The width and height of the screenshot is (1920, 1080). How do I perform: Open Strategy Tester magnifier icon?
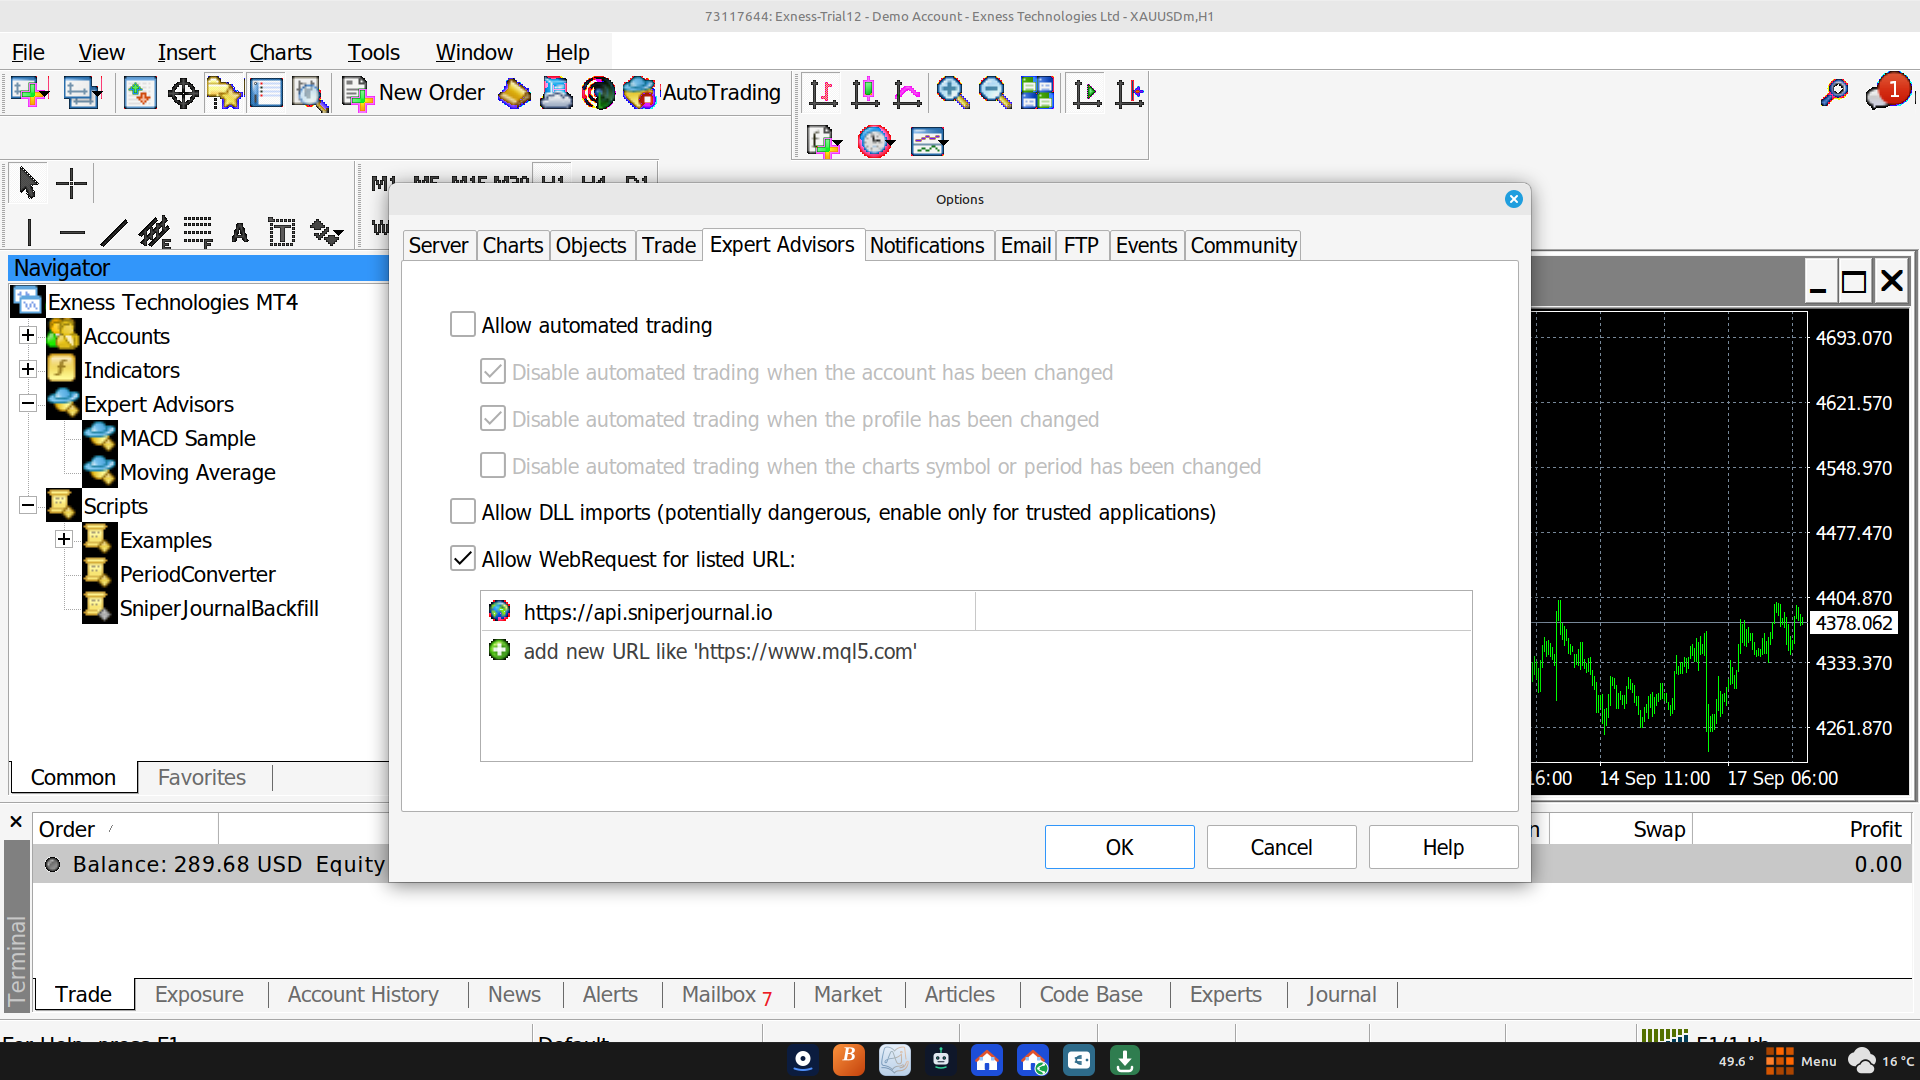pos(310,93)
